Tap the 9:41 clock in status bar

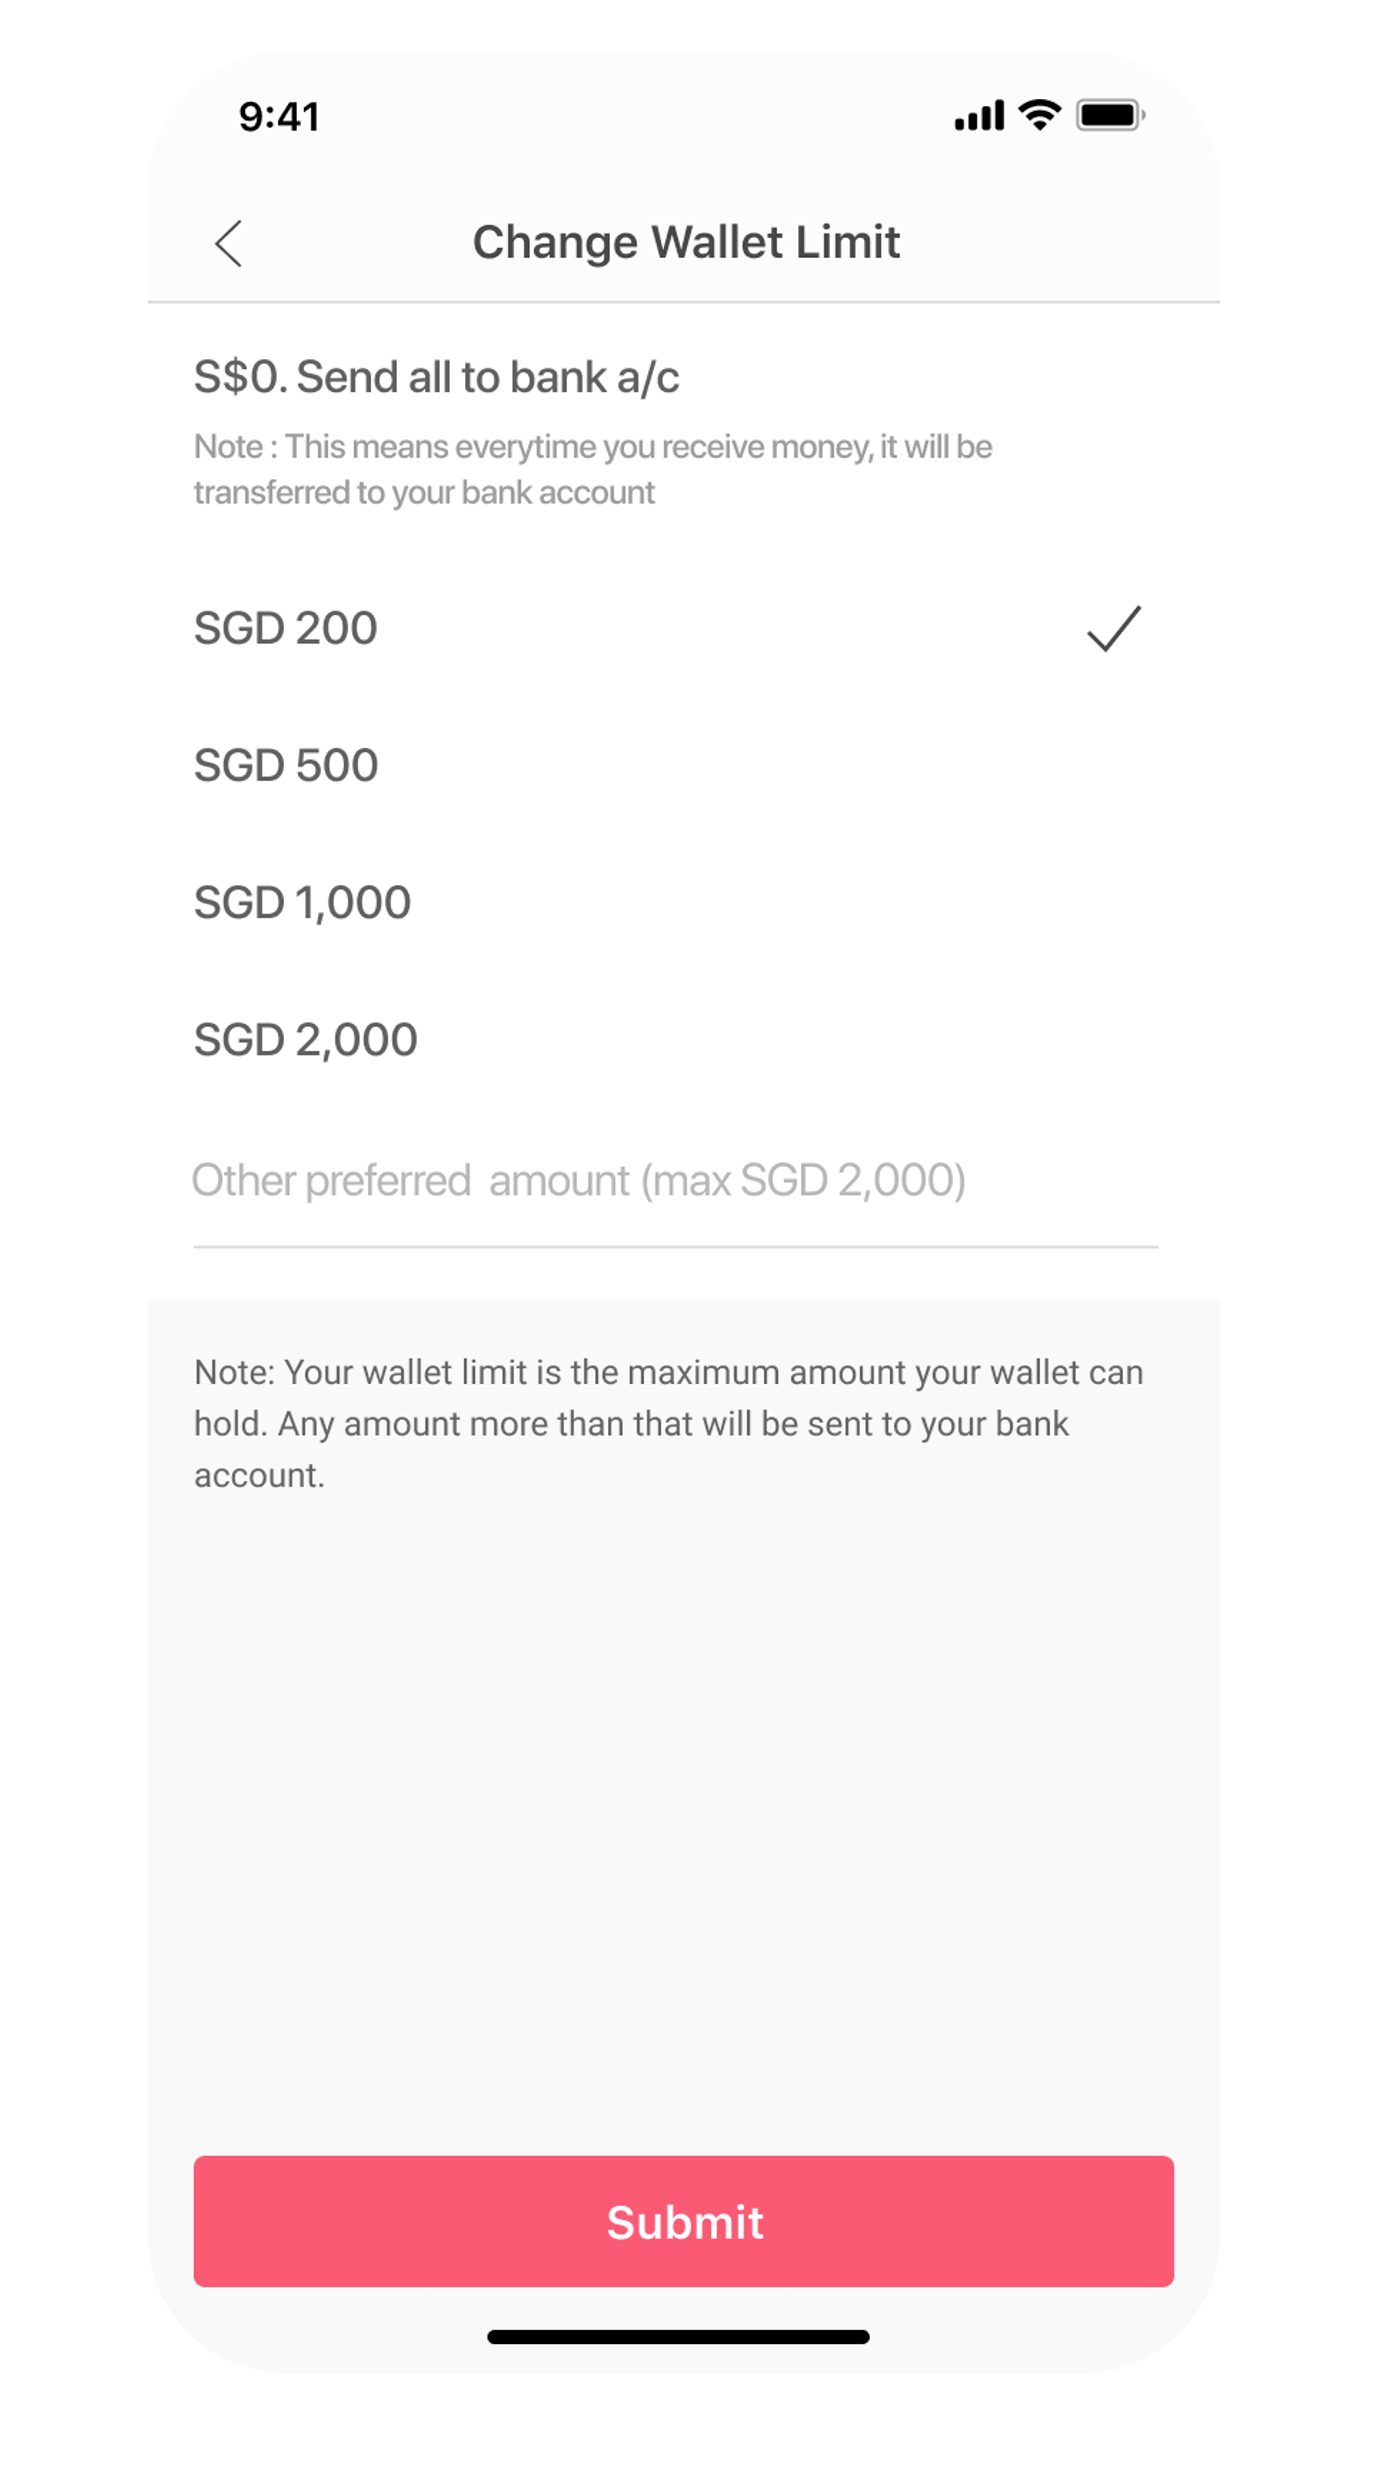[279, 117]
